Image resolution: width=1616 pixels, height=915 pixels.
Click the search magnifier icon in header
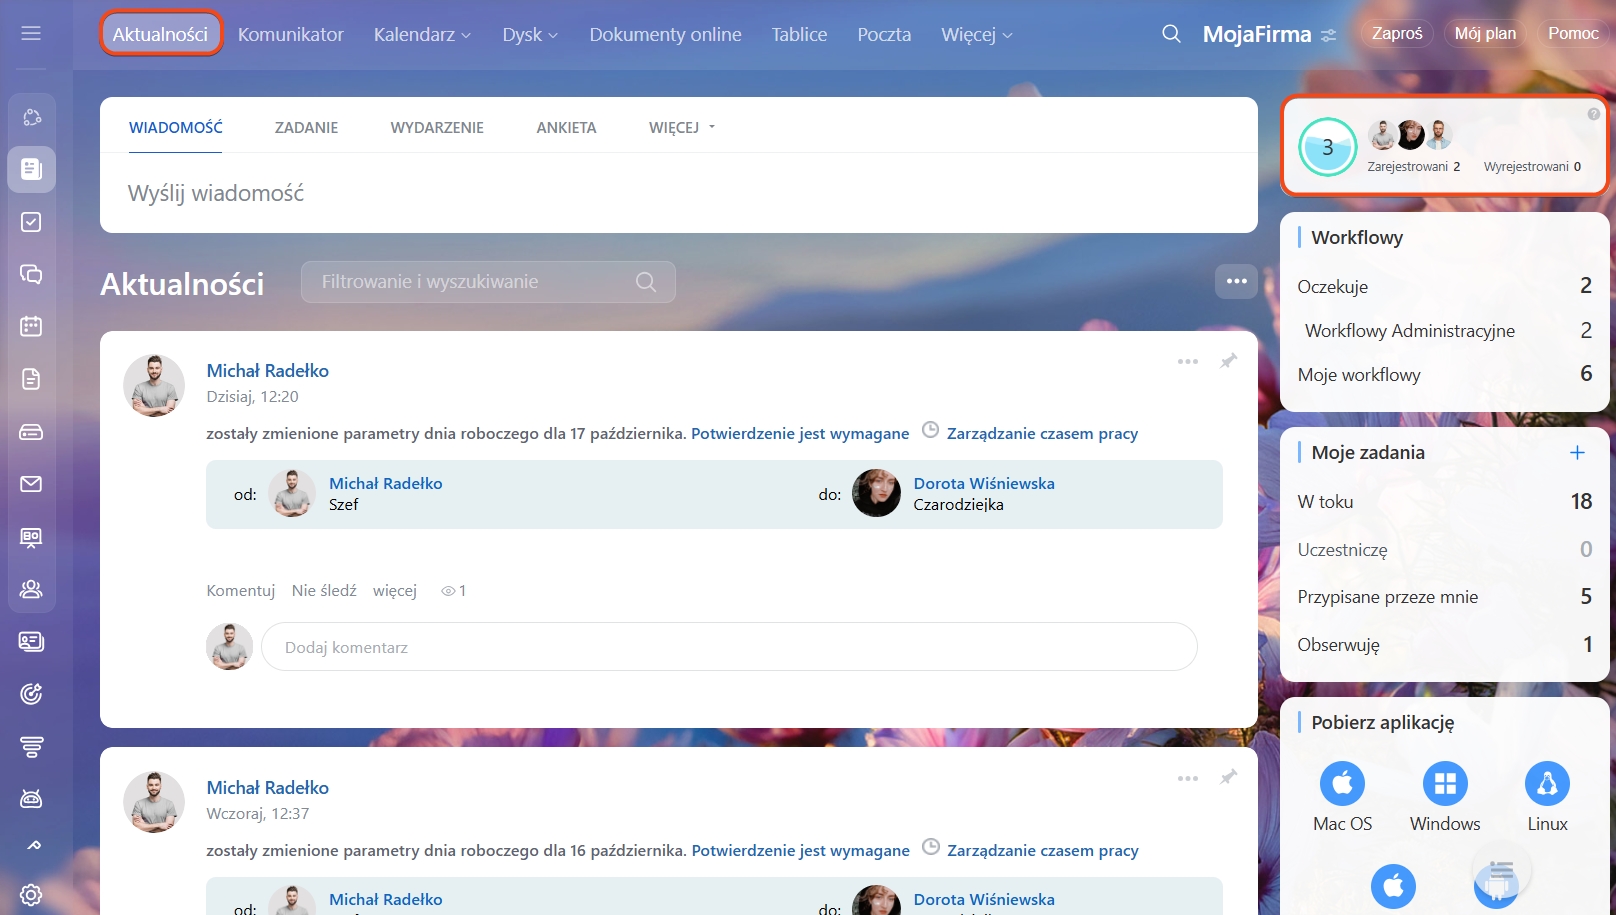coord(1171,34)
